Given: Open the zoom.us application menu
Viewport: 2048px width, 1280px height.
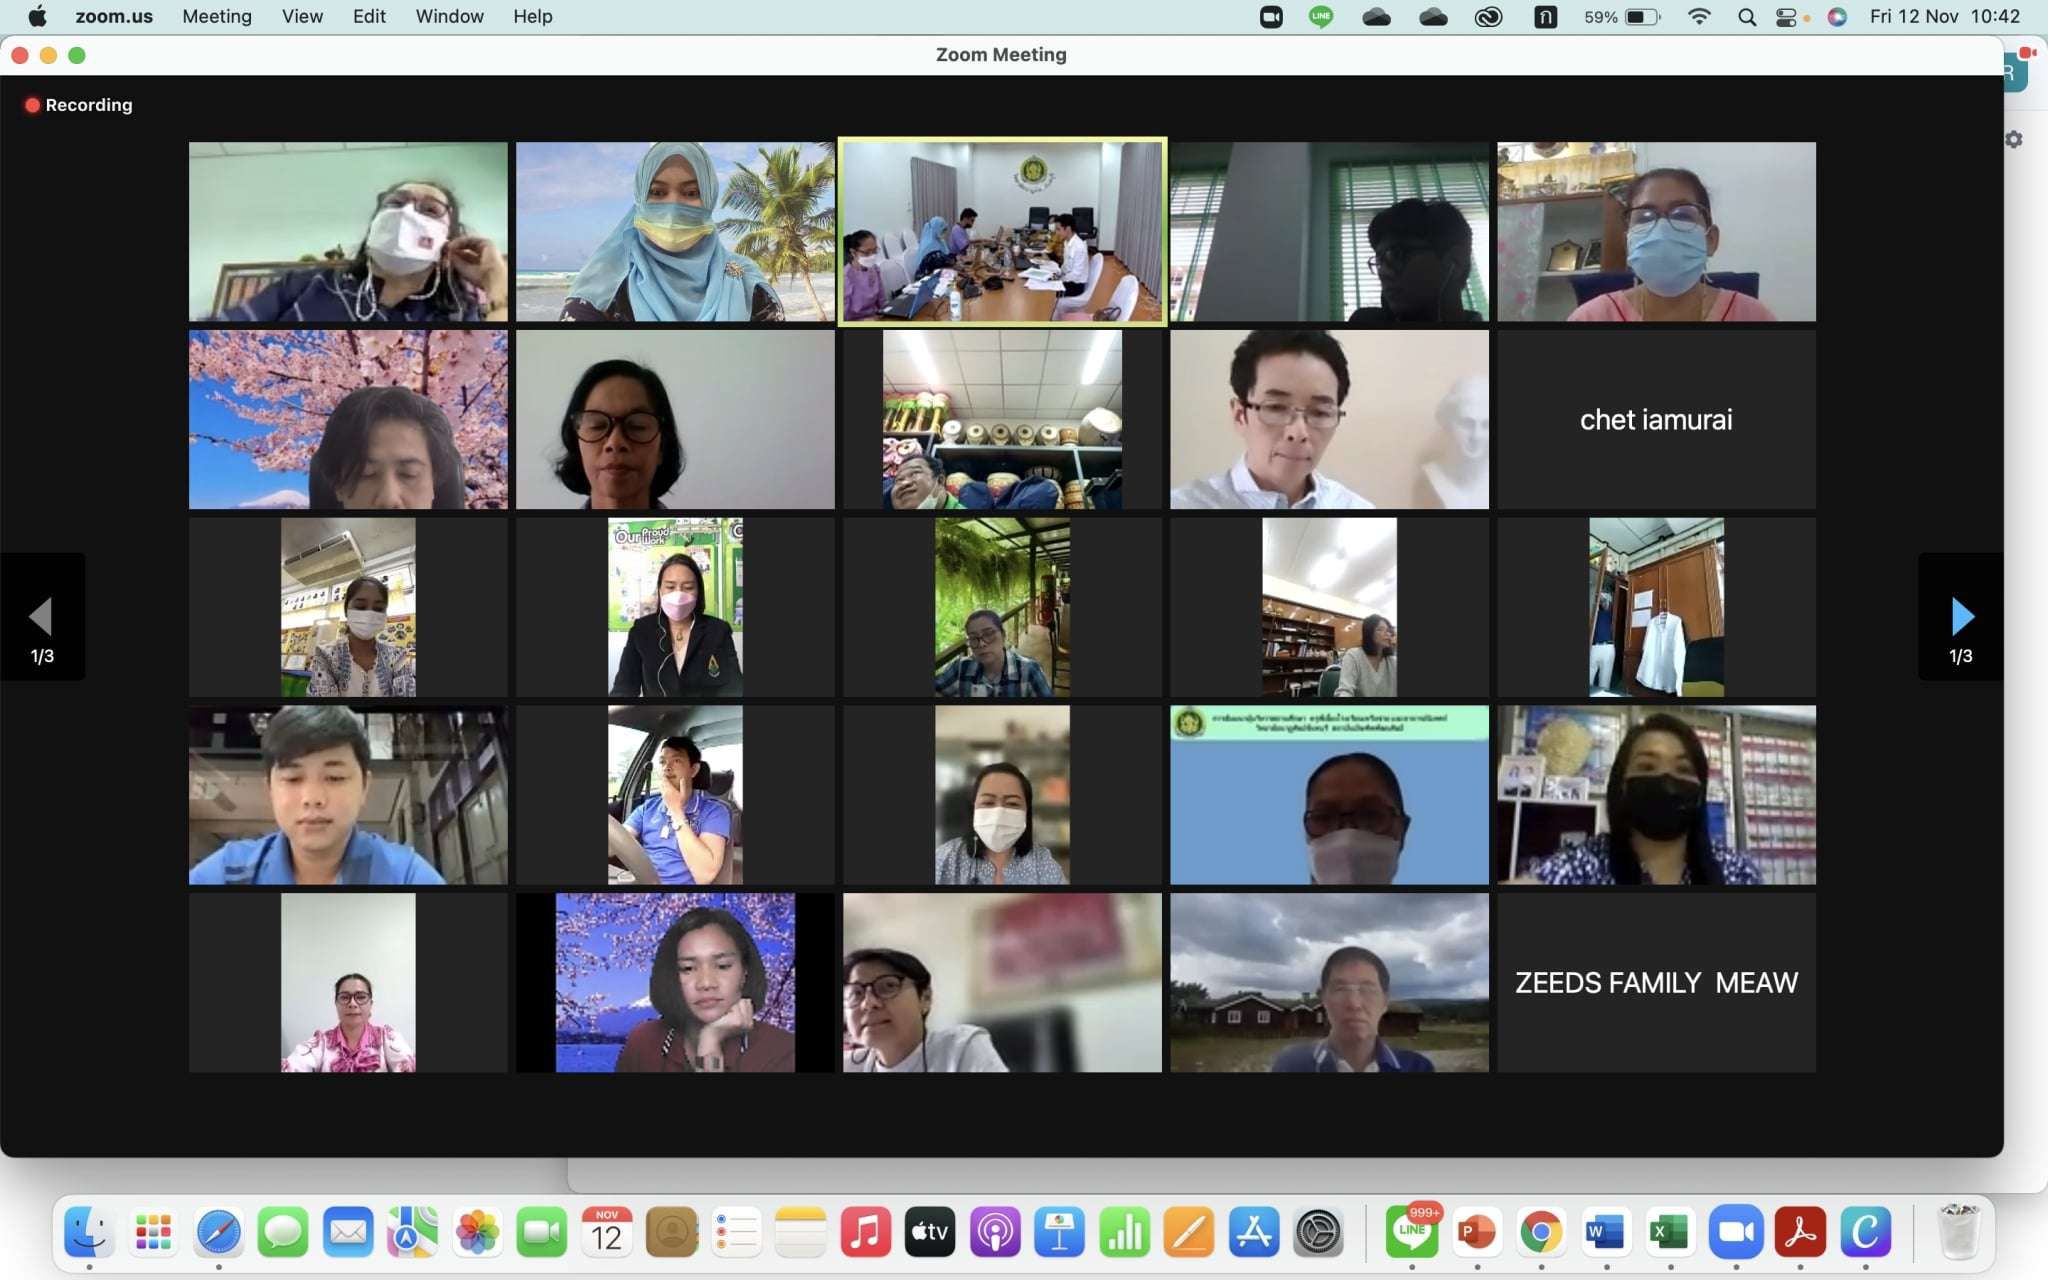Looking at the screenshot, I should (x=114, y=17).
